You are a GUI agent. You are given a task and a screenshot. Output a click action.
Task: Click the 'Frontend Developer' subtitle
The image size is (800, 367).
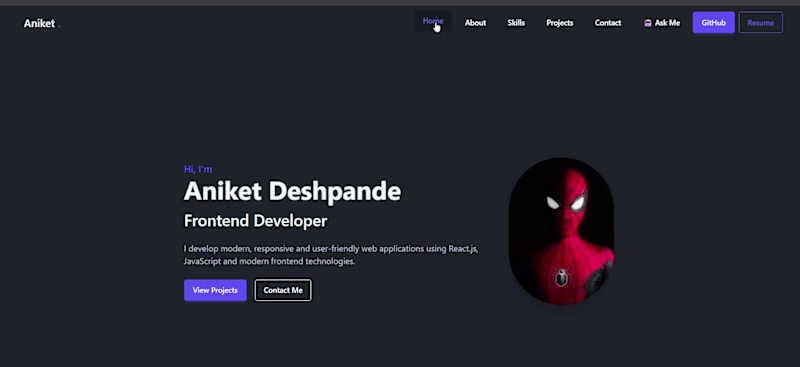pos(255,221)
